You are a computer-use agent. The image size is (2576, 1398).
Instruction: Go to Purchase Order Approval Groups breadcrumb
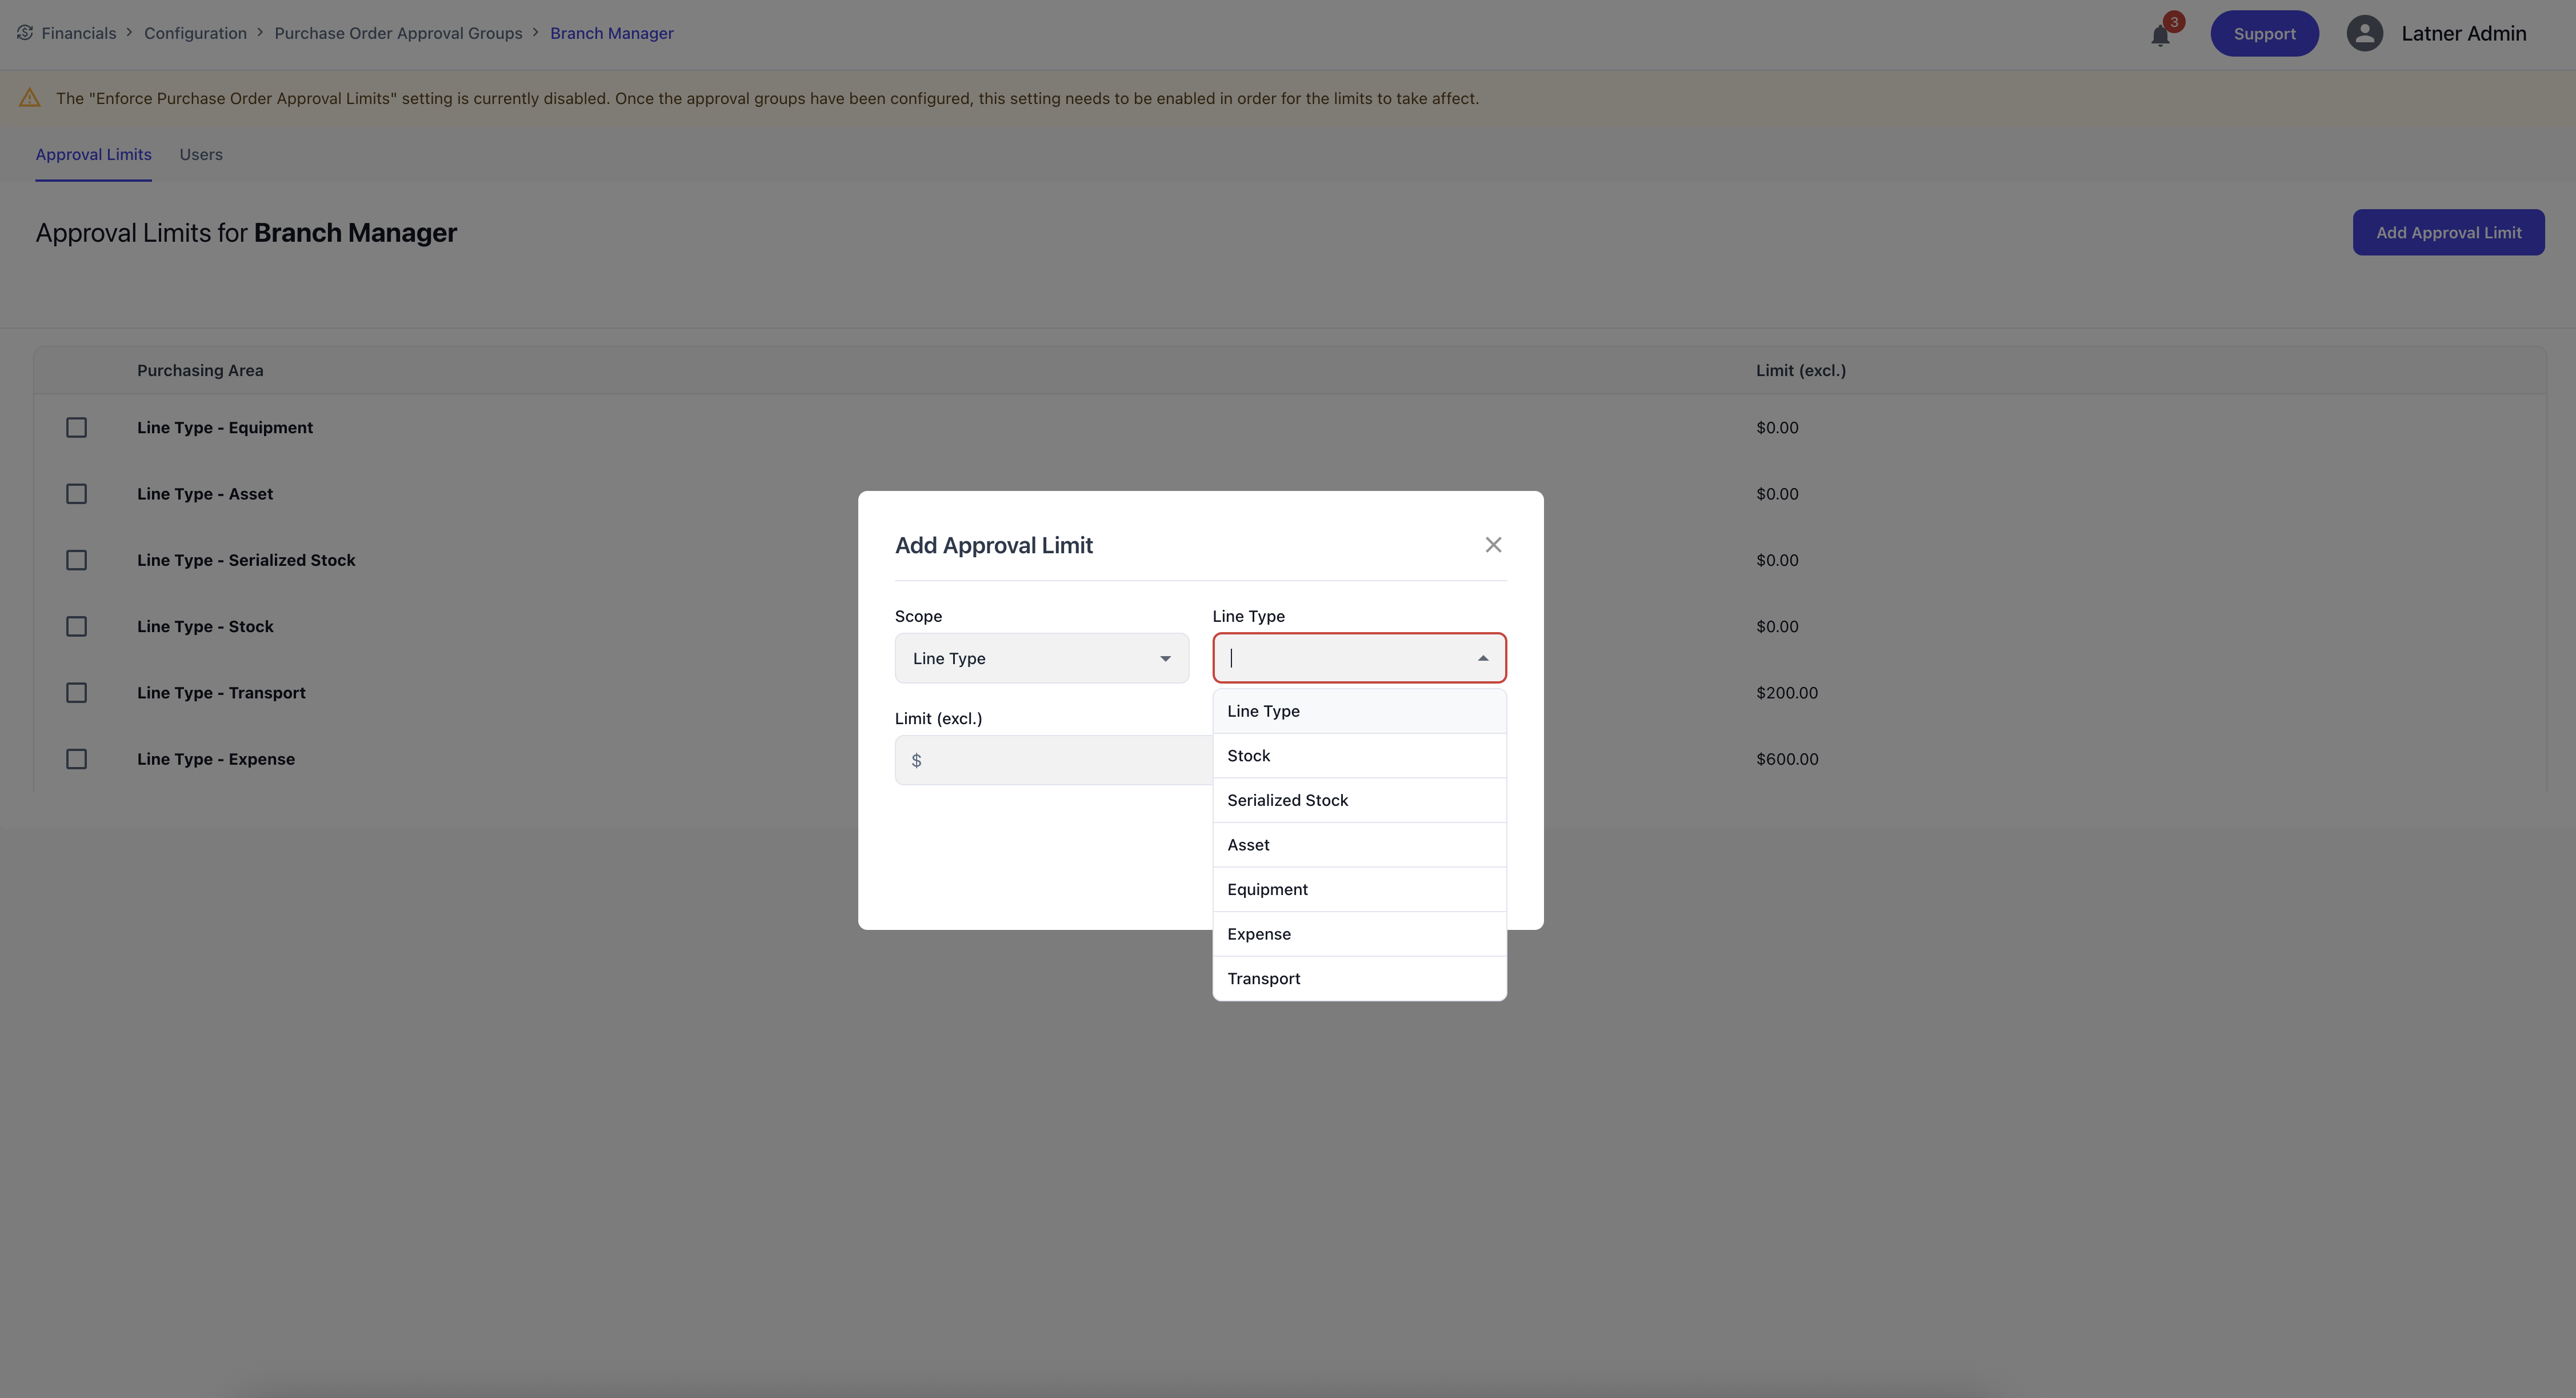pyautogui.click(x=398, y=33)
